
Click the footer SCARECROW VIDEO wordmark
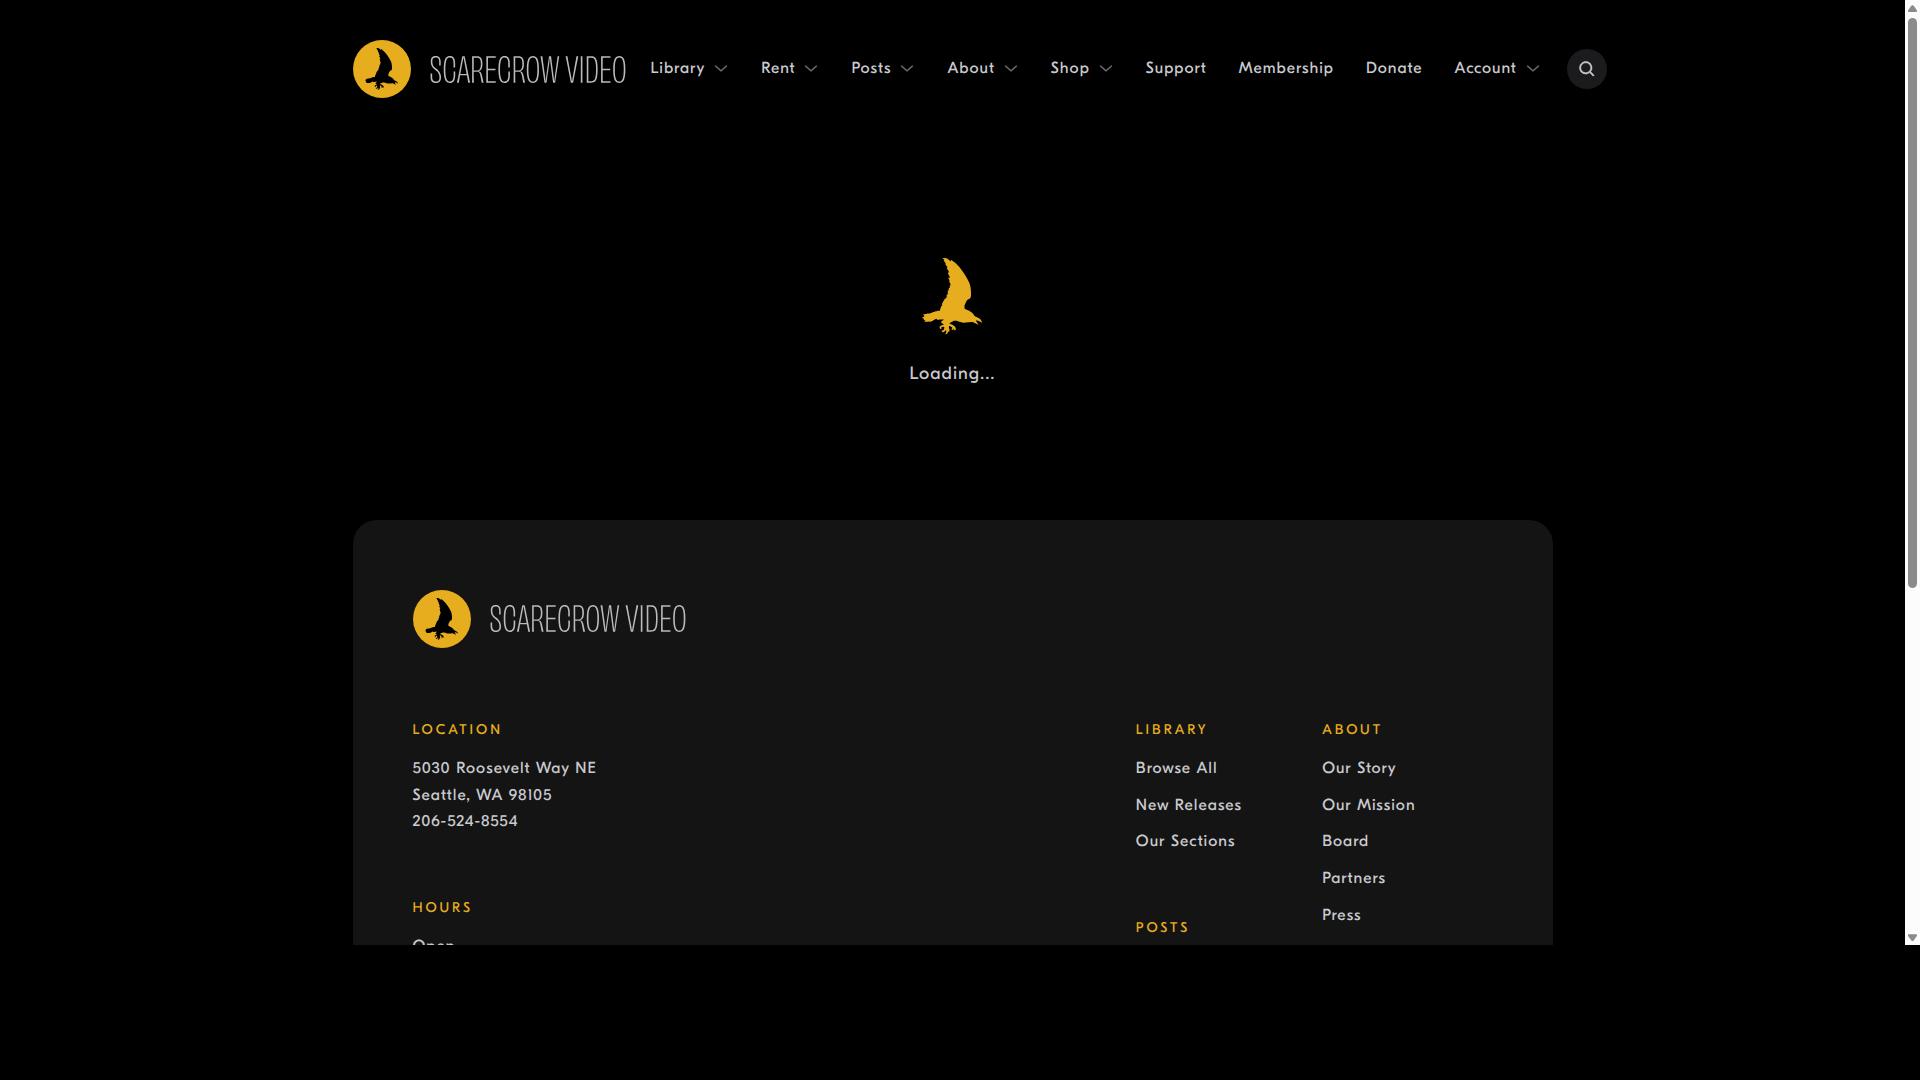pos(587,619)
